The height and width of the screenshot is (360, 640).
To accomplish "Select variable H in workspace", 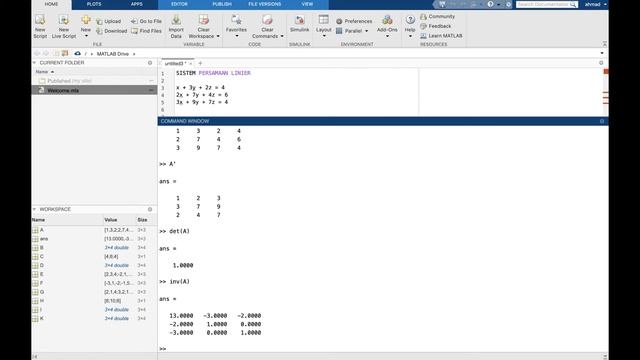I will pos(94,301).
